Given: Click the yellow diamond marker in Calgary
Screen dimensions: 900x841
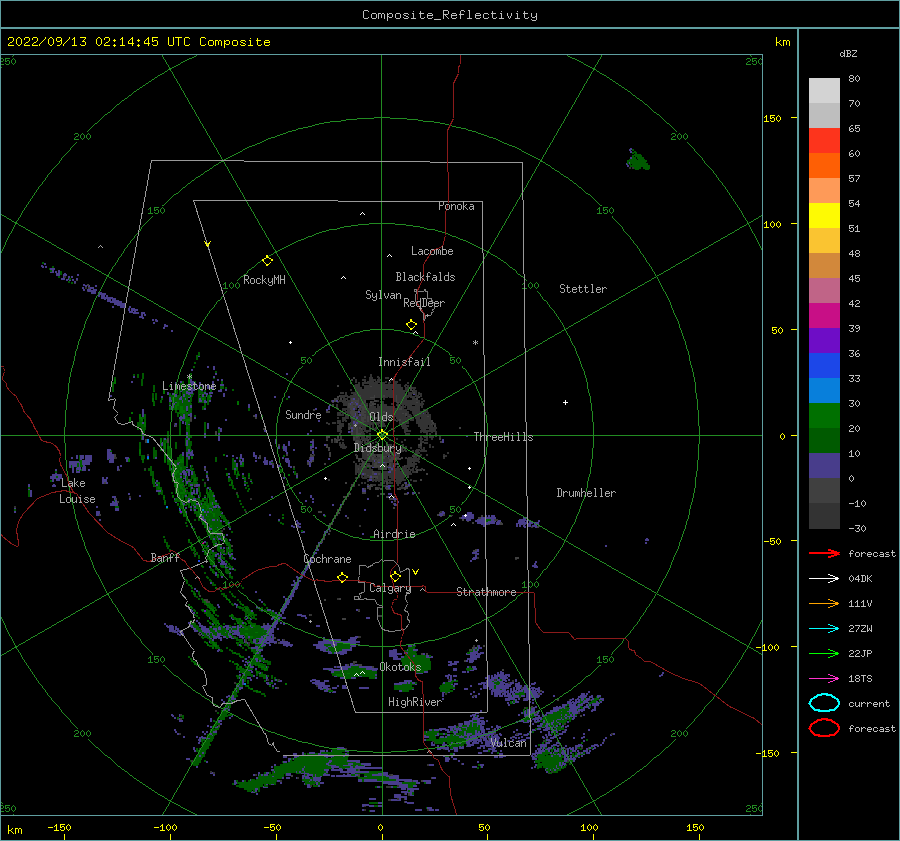Looking at the screenshot, I should [395, 576].
